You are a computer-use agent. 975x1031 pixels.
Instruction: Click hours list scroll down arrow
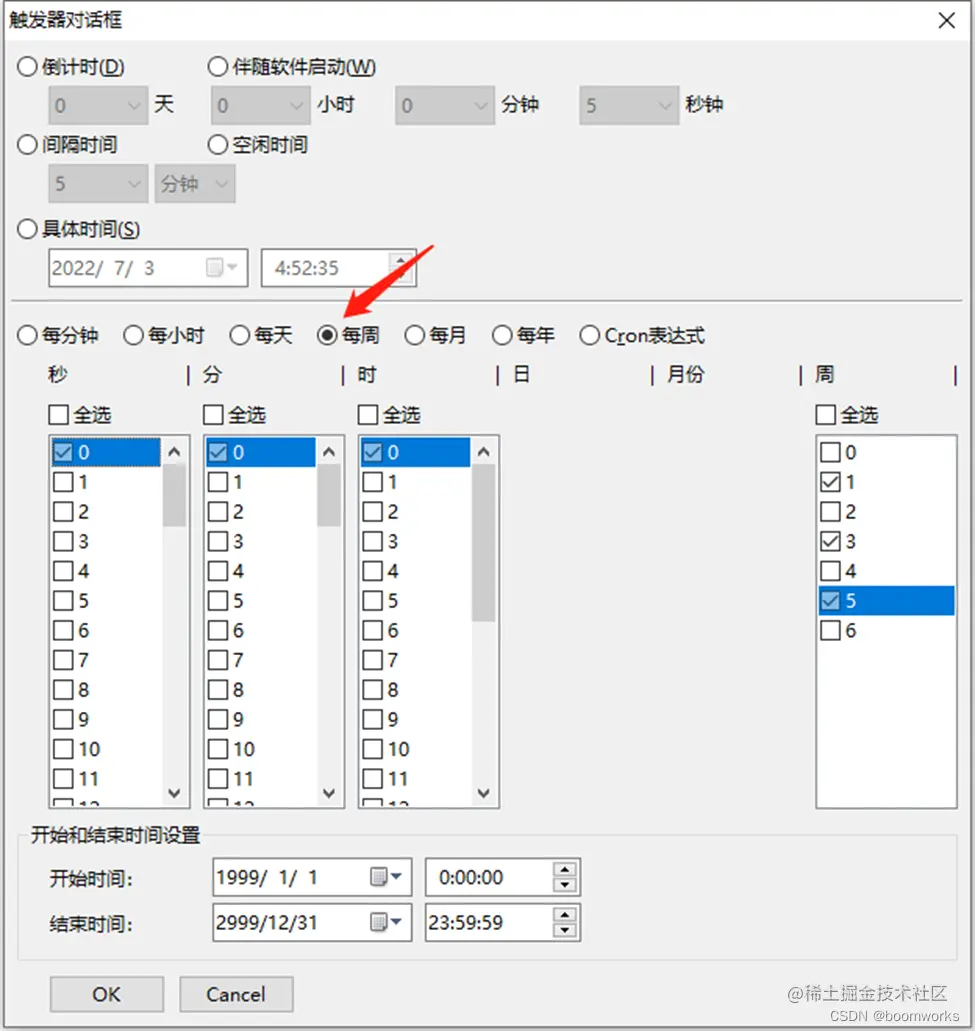tap(483, 793)
